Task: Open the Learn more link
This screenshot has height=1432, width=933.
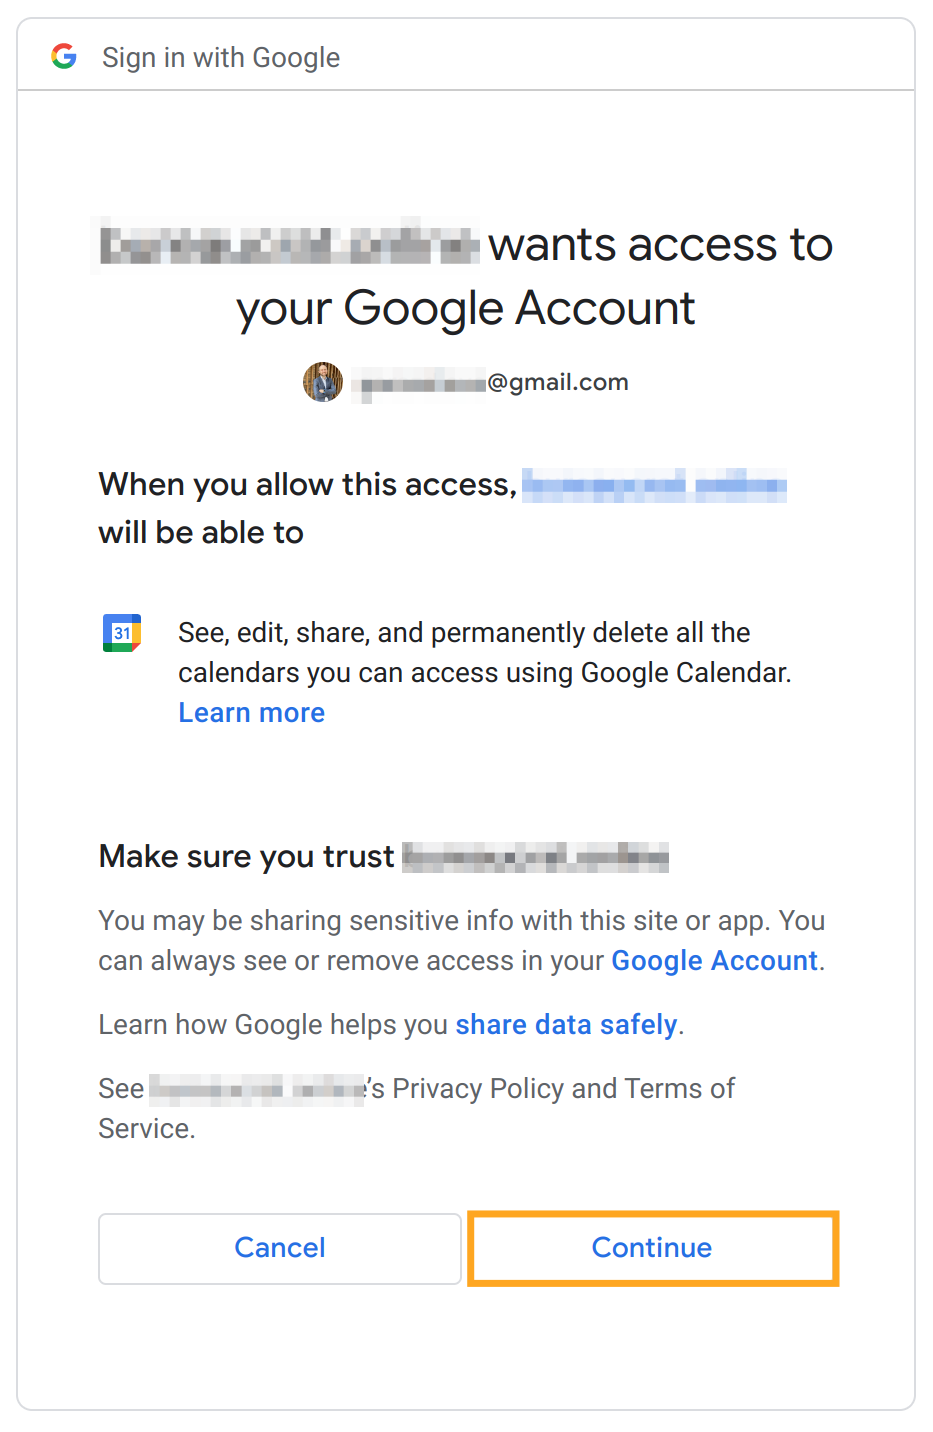Action: pyautogui.click(x=251, y=713)
